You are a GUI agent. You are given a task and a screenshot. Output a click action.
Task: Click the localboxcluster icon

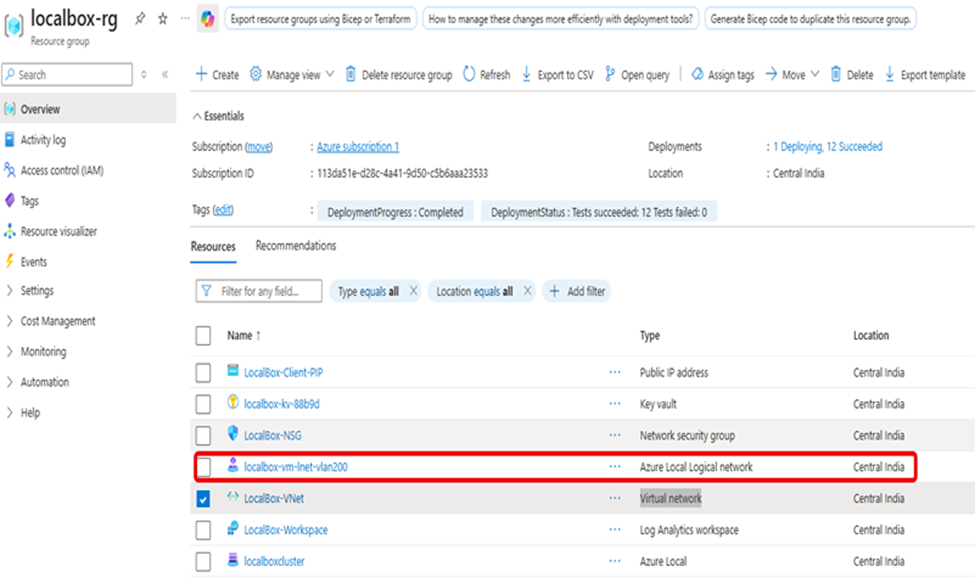[x=233, y=559]
